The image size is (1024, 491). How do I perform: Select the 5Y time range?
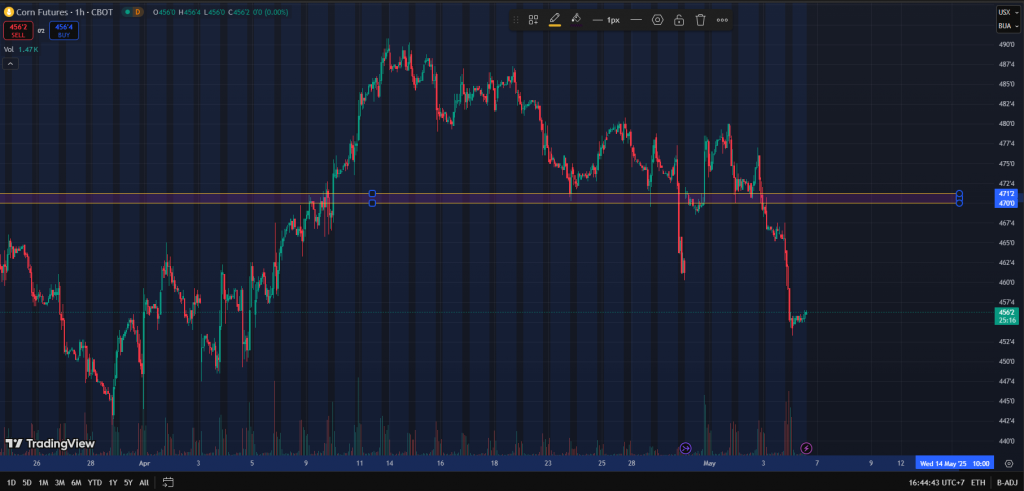[128, 483]
